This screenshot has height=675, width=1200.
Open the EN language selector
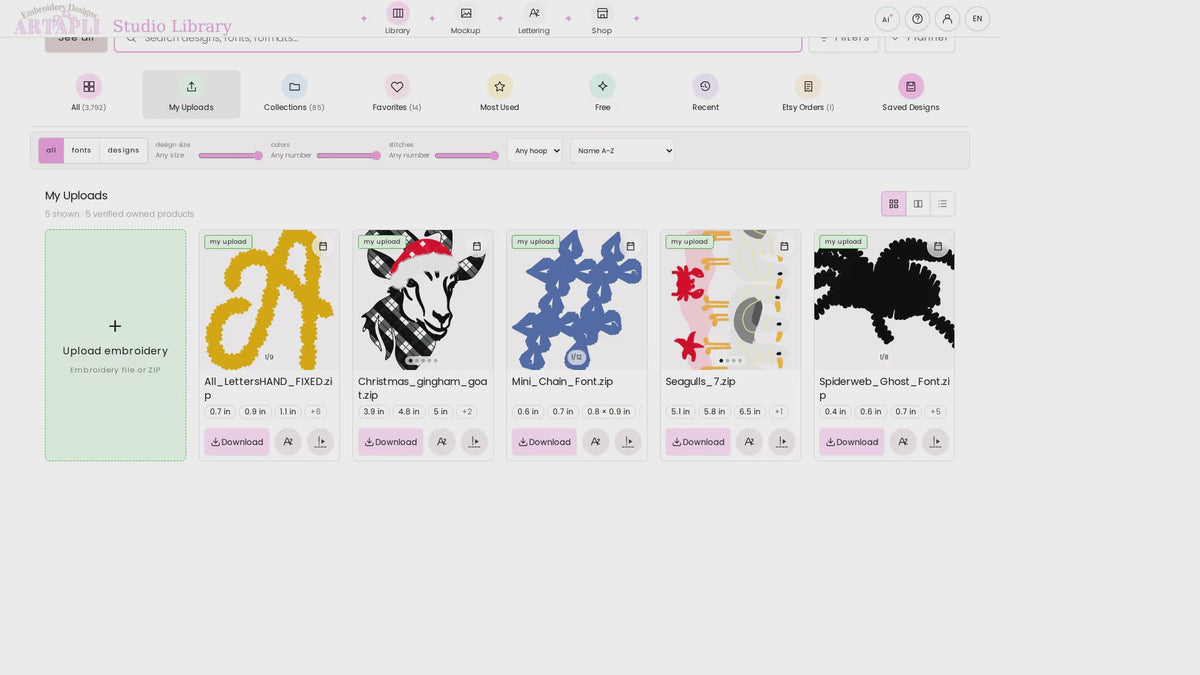click(x=977, y=19)
